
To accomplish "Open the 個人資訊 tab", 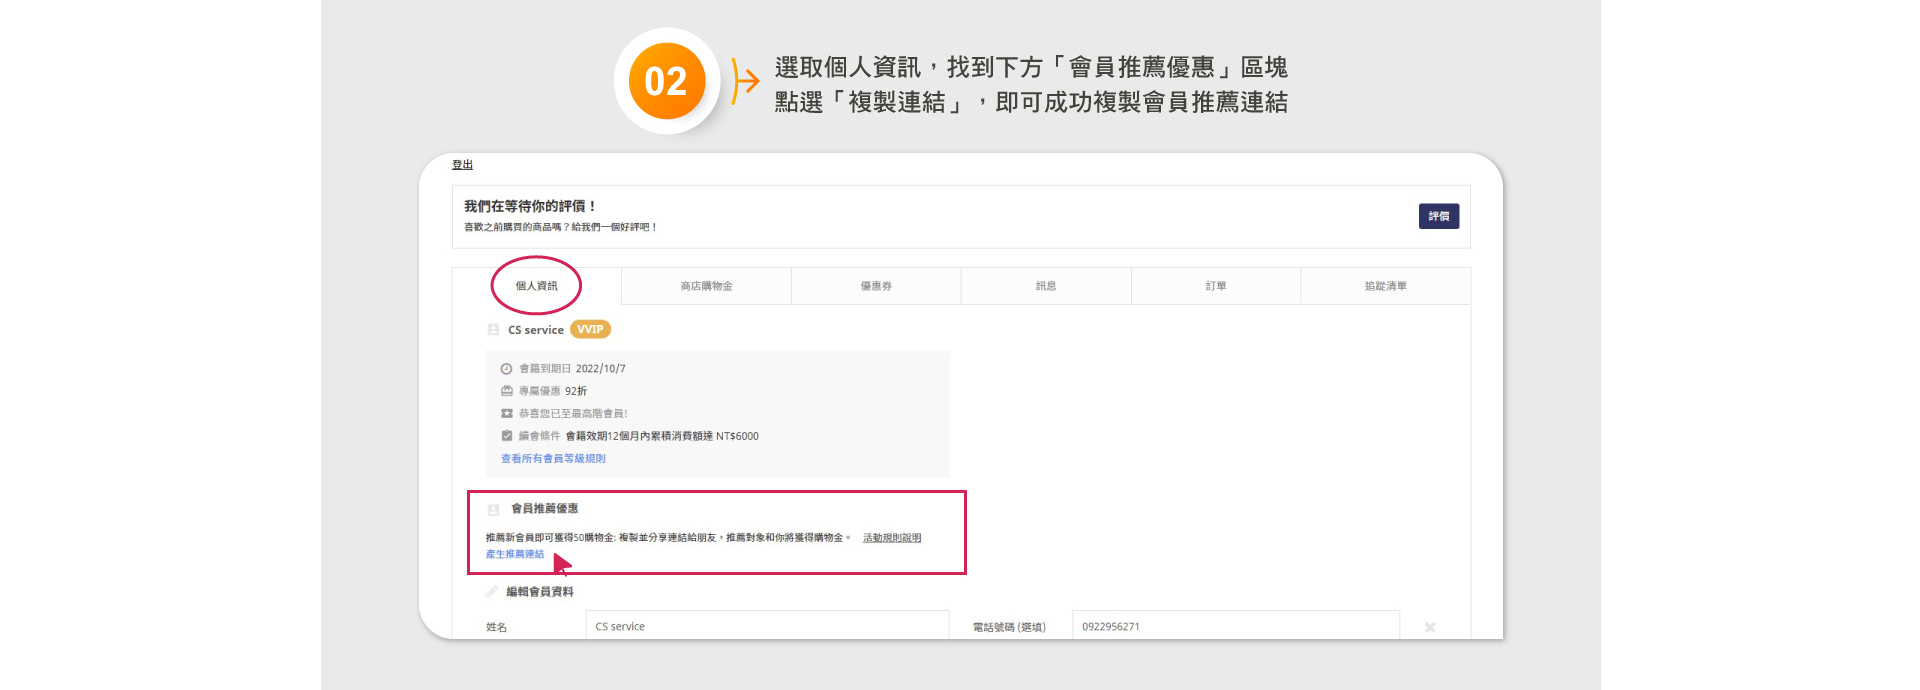I will point(536,286).
